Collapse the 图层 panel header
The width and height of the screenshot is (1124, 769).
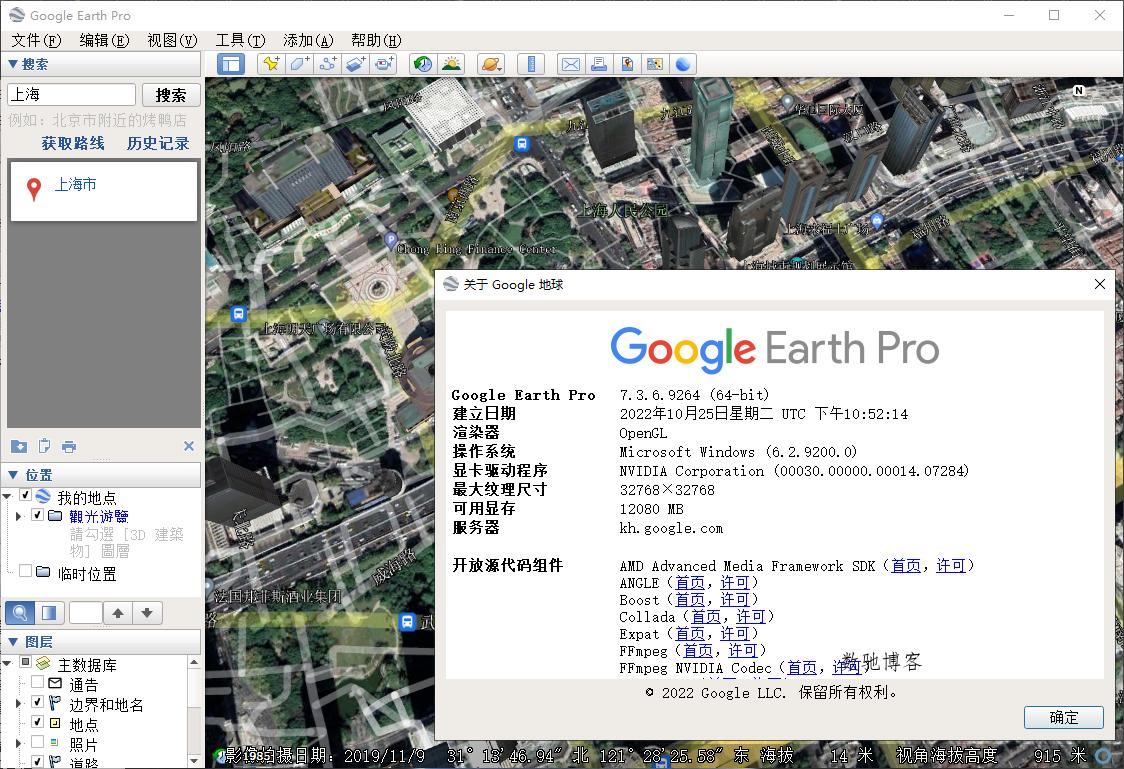coord(101,641)
